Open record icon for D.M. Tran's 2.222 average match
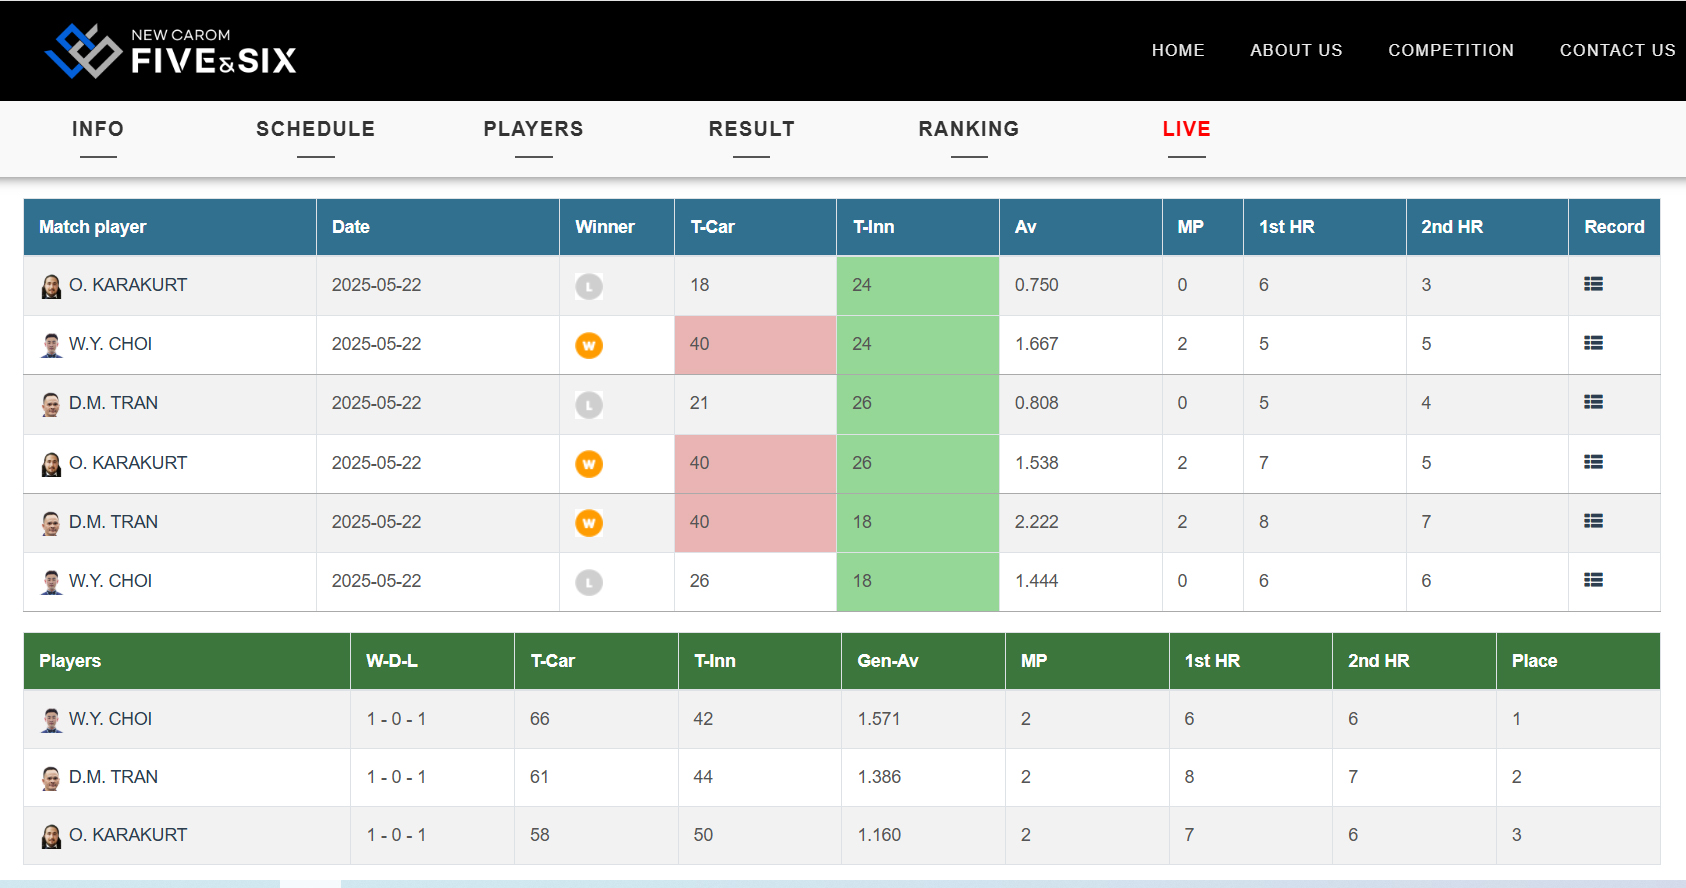This screenshot has width=1686, height=888. pyautogui.click(x=1593, y=522)
